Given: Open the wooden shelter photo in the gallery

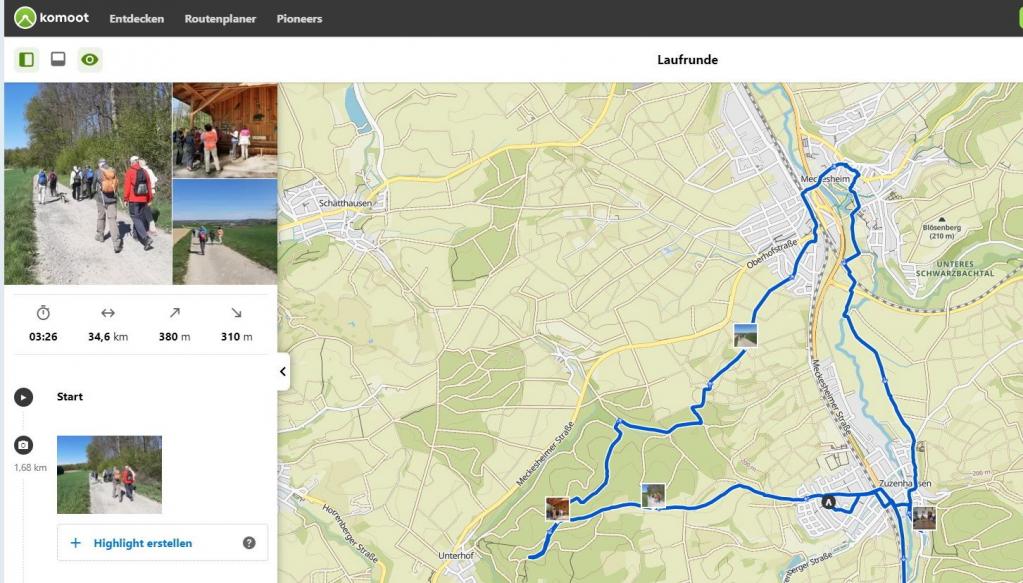Looking at the screenshot, I should tap(225, 130).
